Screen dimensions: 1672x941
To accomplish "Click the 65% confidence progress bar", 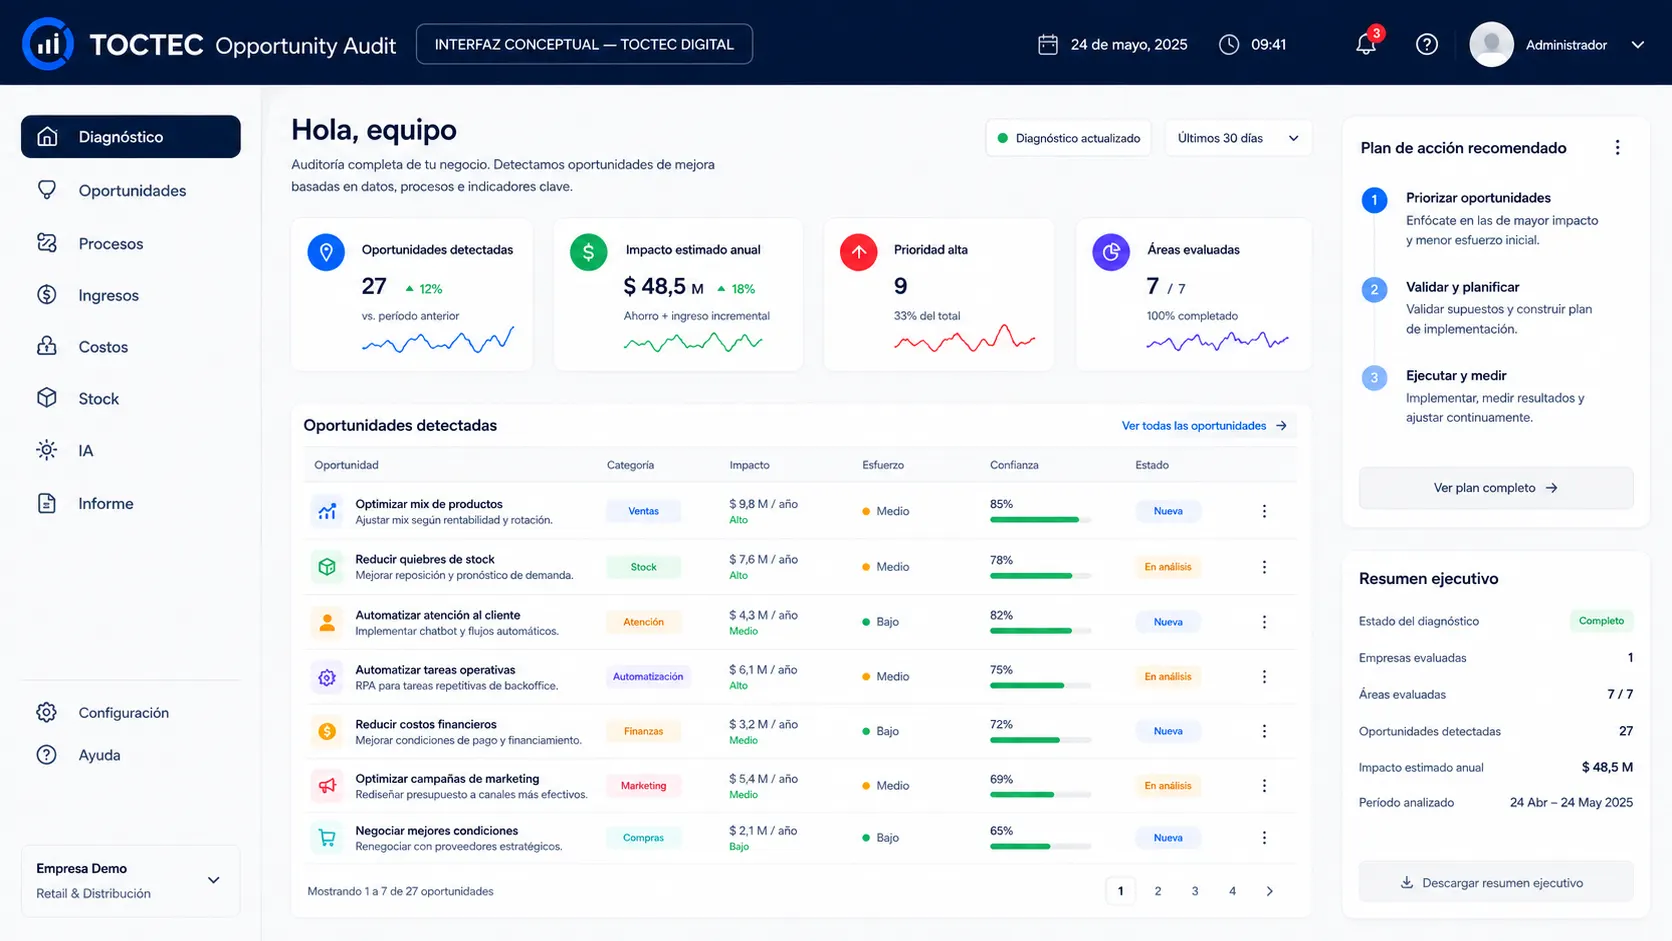I will [x=1040, y=847].
